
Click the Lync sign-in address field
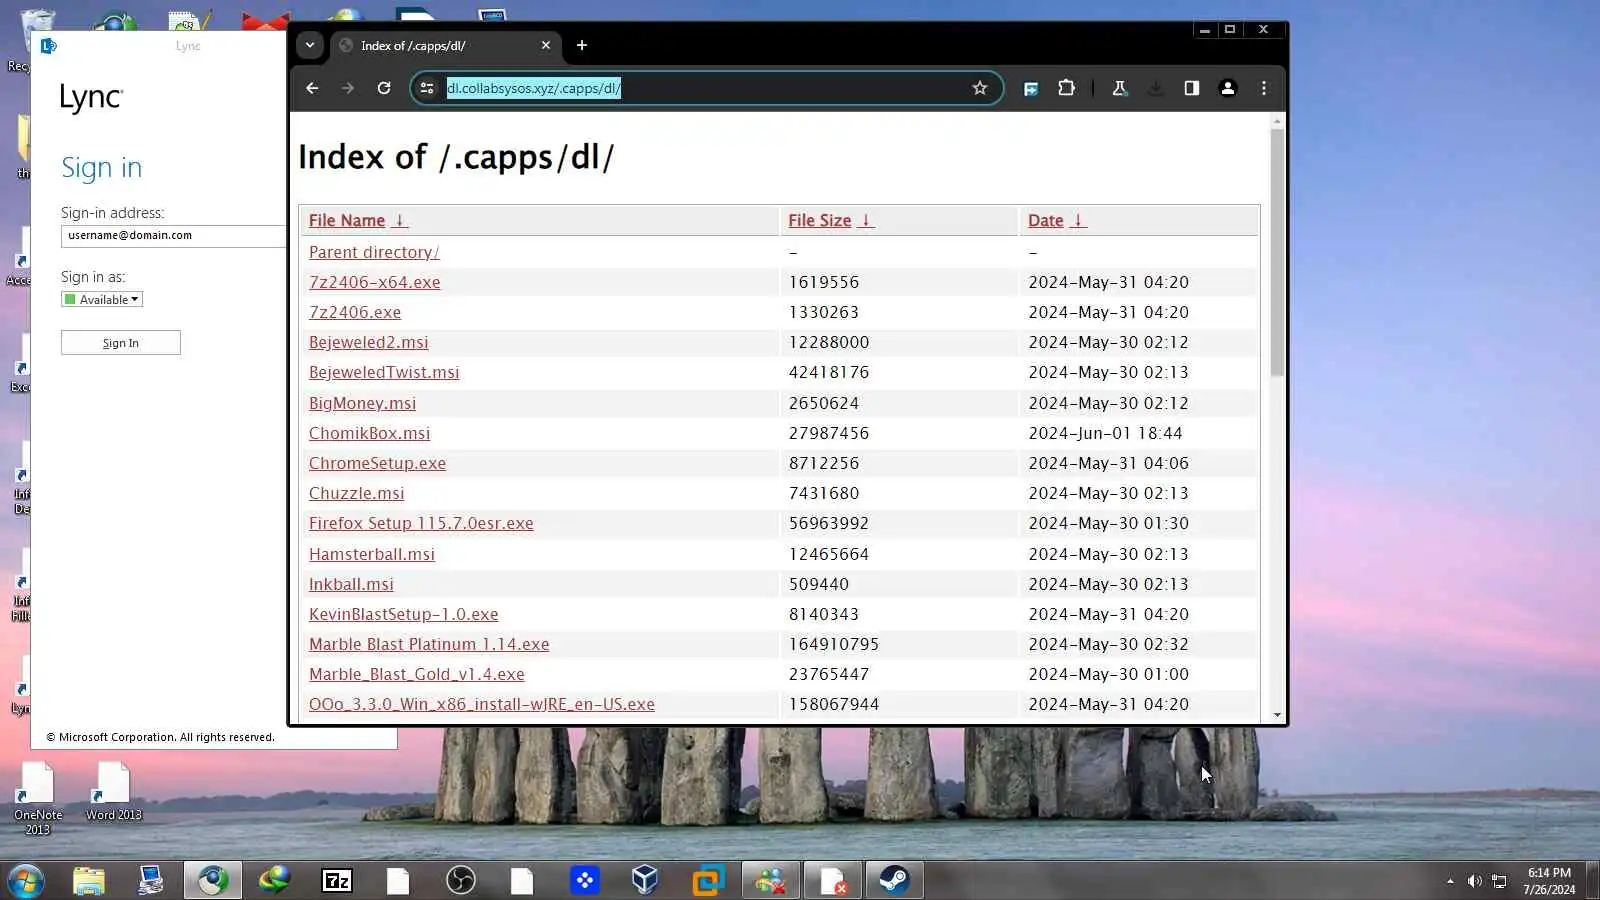(175, 236)
